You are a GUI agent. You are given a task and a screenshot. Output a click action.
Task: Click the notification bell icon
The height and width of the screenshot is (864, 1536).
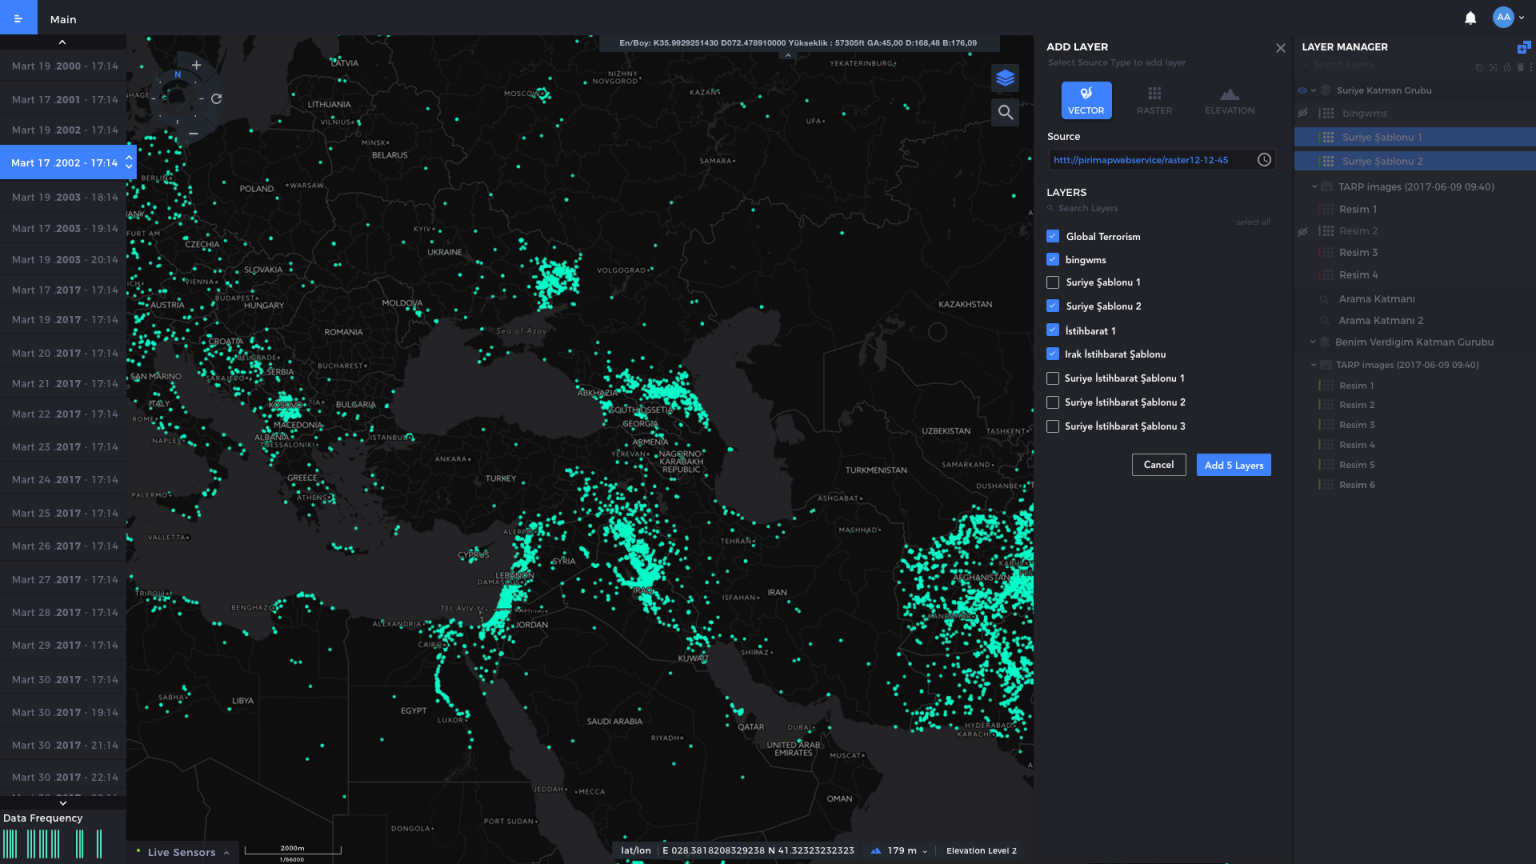point(1470,18)
